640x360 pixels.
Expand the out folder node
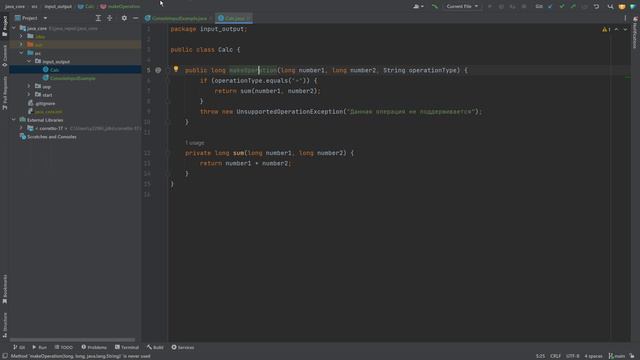[21, 44]
